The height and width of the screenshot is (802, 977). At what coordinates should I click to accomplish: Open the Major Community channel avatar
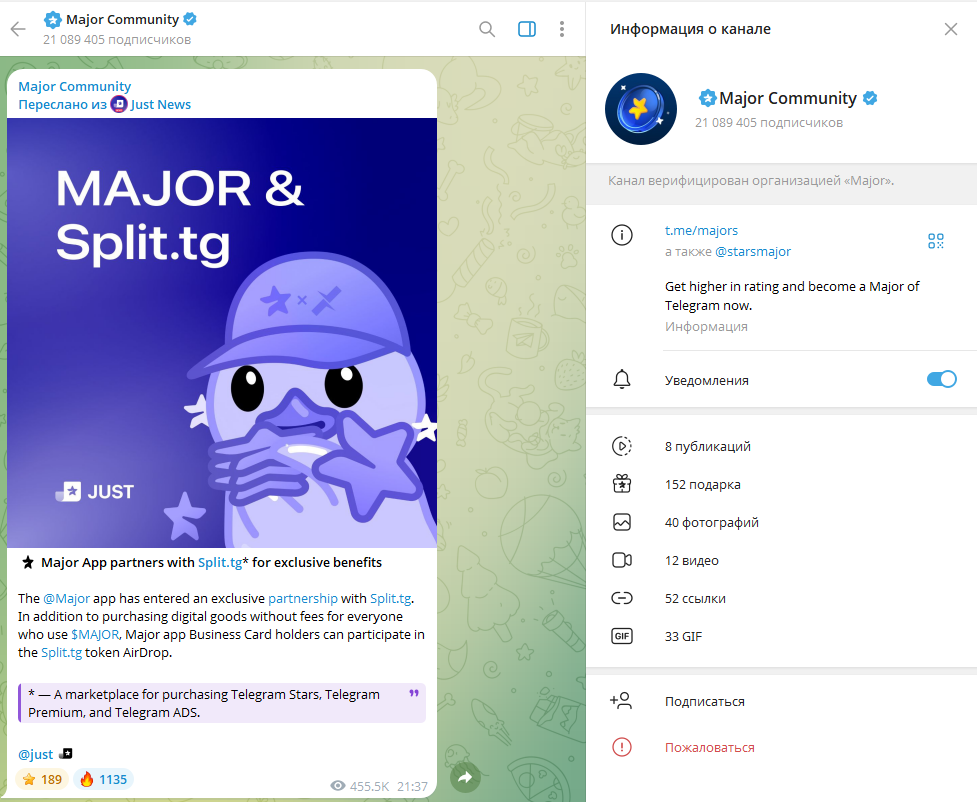pyautogui.click(x=641, y=109)
